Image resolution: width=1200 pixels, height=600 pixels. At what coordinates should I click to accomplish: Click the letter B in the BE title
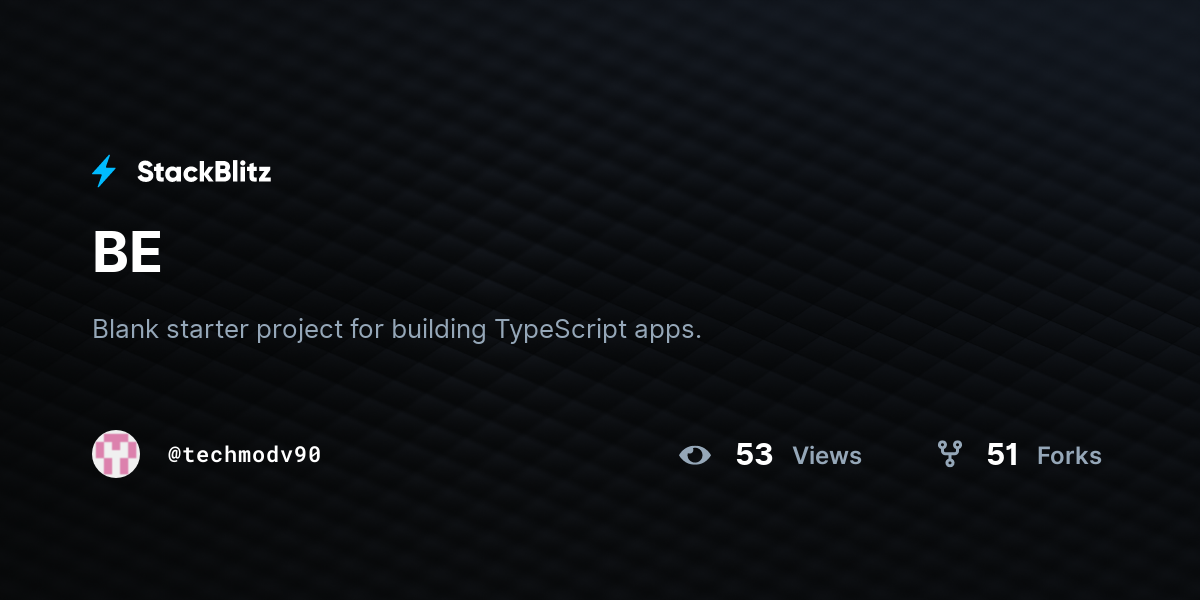point(110,254)
